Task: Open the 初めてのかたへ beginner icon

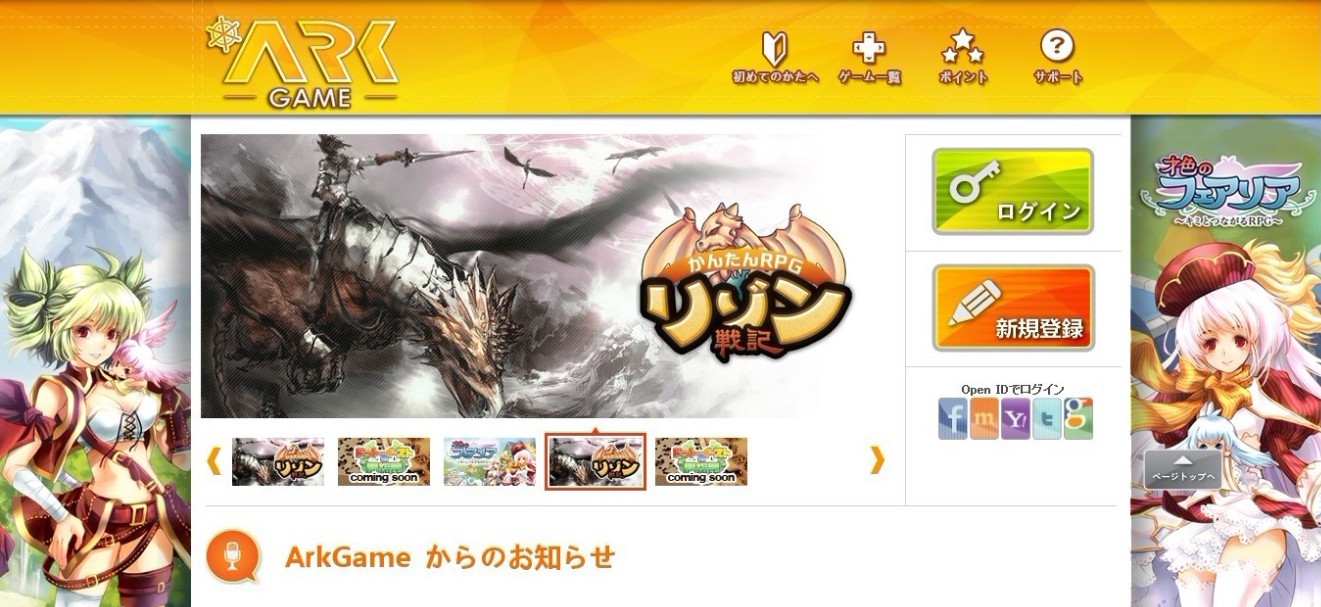Action: tap(775, 58)
